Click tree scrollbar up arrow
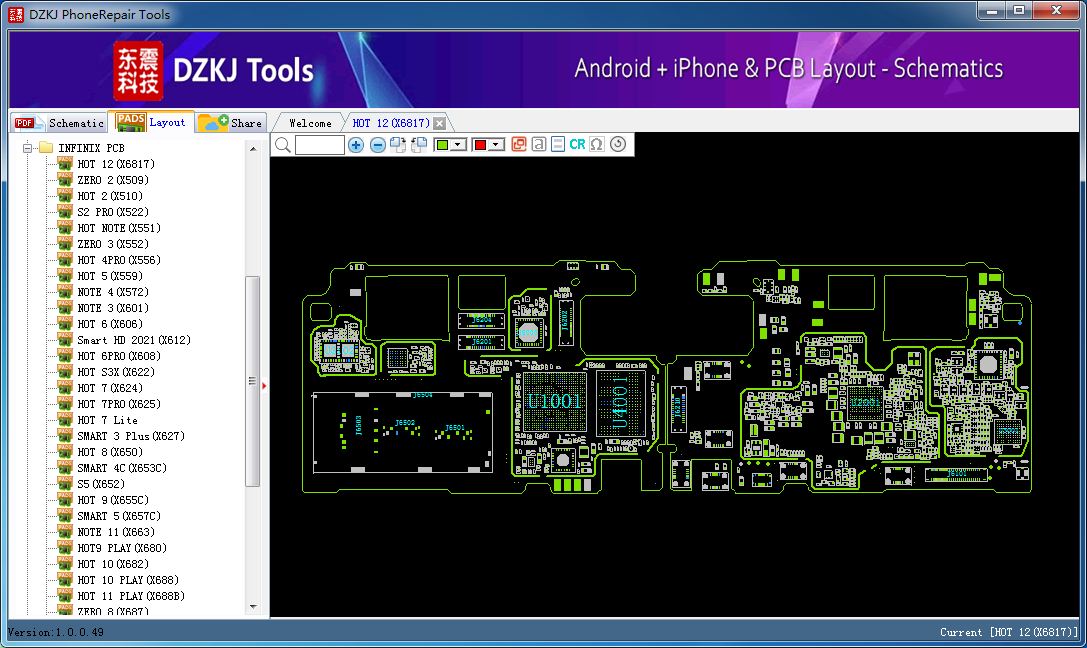The image size is (1087, 648). pos(253,148)
